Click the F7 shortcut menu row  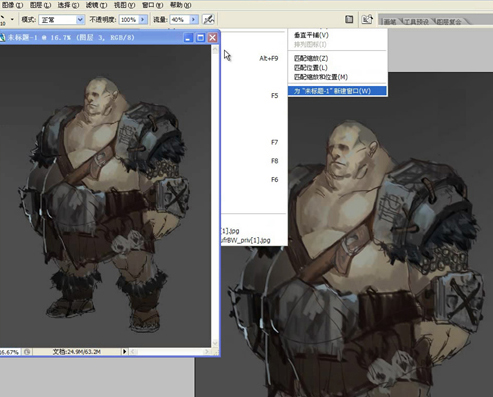coord(254,142)
